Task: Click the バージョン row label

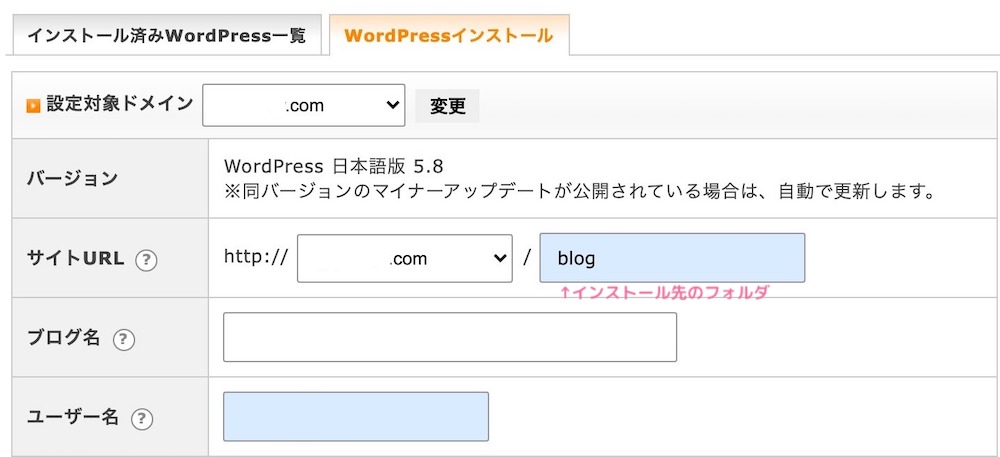Action: pos(73,178)
